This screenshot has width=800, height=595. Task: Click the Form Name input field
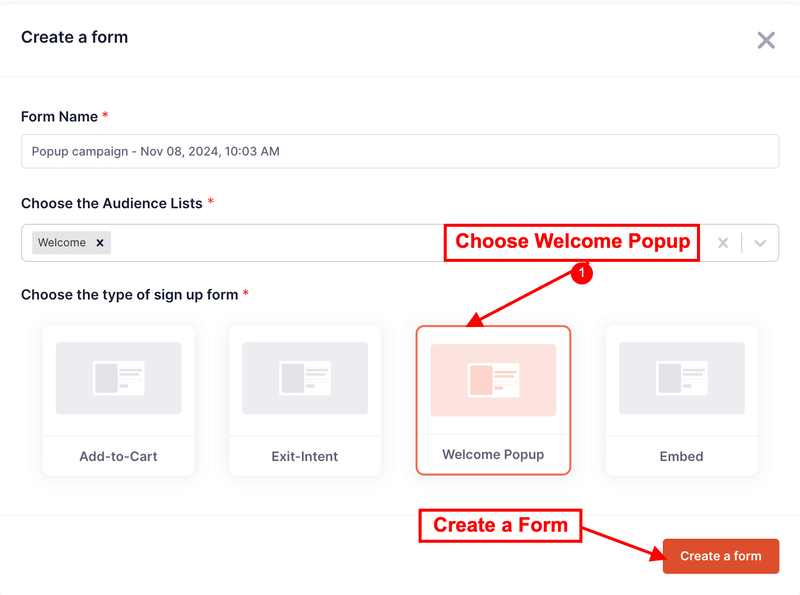400,152
